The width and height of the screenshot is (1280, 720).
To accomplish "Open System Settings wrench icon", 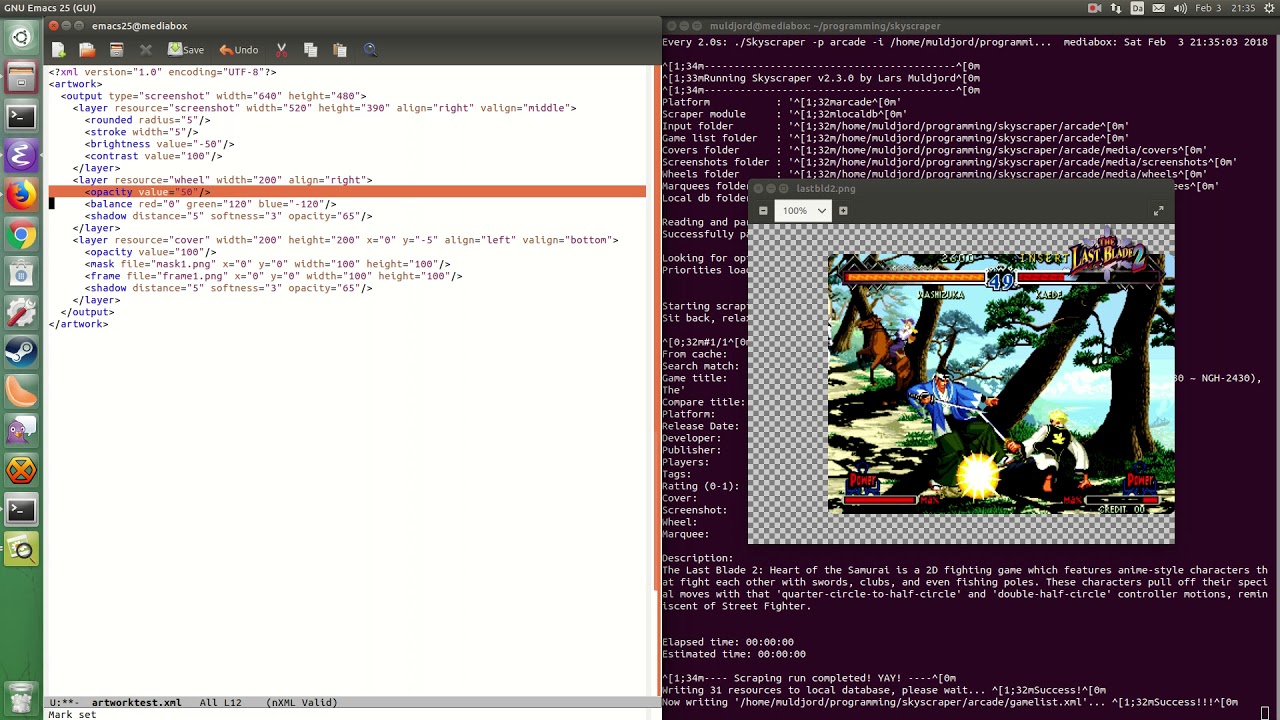I will [21, 313].
